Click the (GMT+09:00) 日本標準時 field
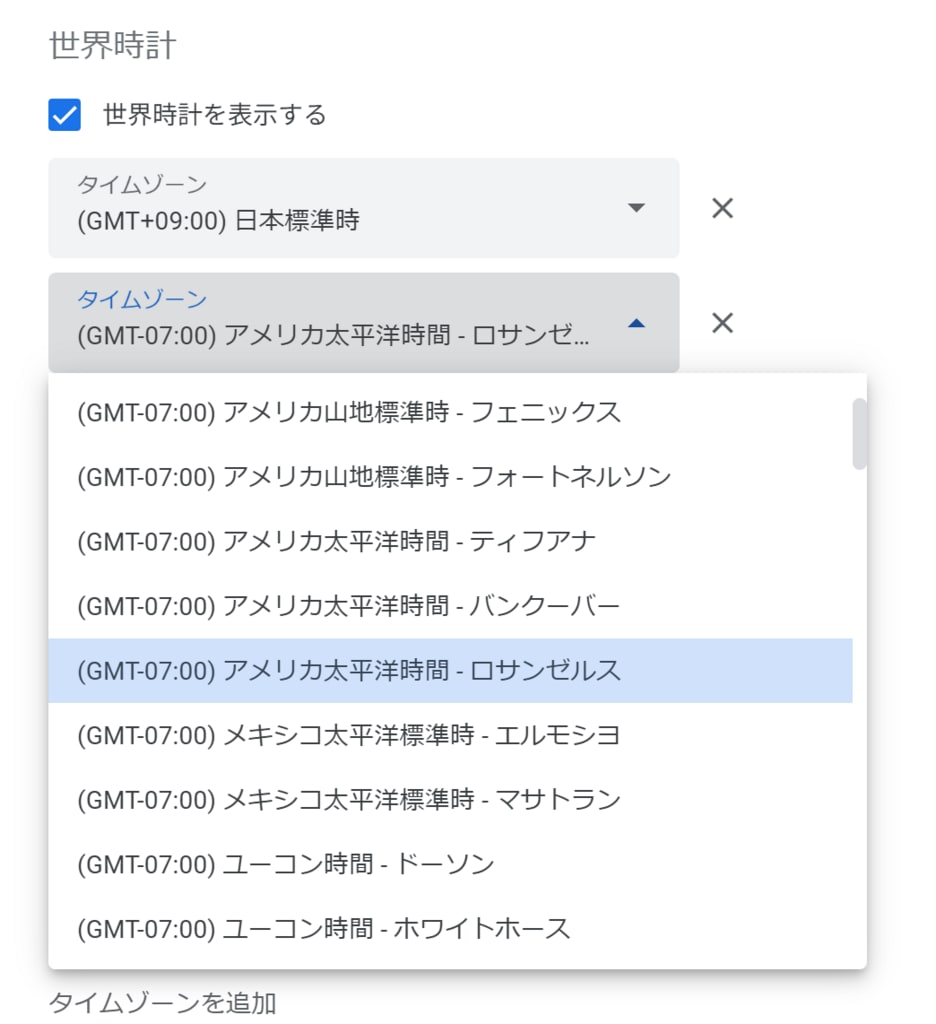936x1024 pixels. coord(364,208)
